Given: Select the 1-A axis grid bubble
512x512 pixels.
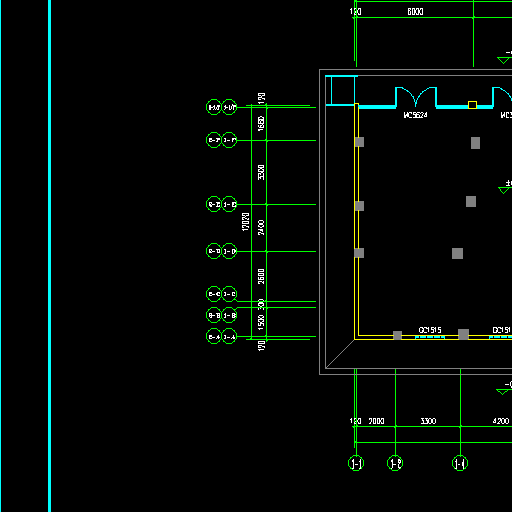Looking at the screenshot, I should coord(229,336).
